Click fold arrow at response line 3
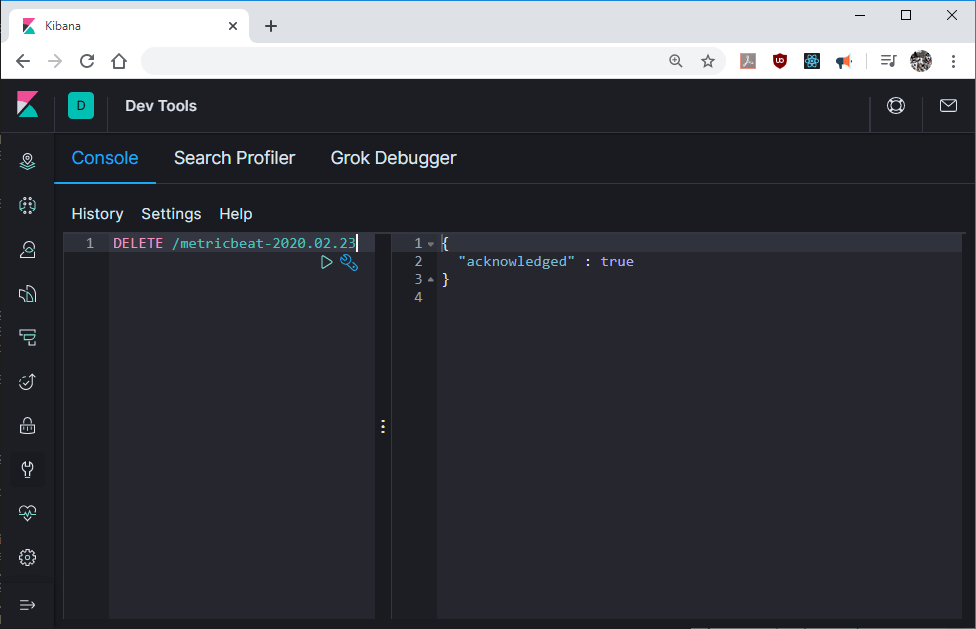The height and width of the screenshot is (629, 976). click(x=430, y=280)
